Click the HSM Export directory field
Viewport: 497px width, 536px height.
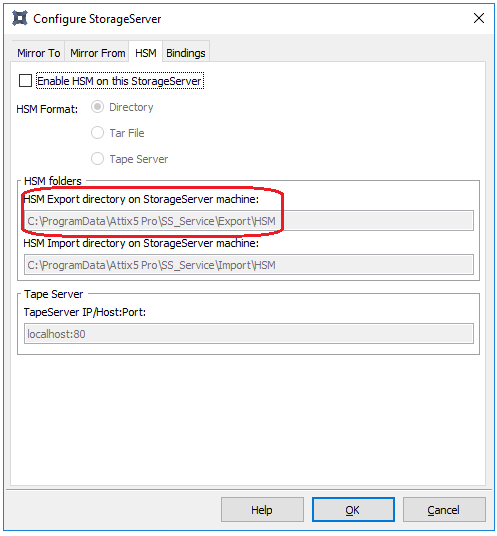(x=249, y=221)
